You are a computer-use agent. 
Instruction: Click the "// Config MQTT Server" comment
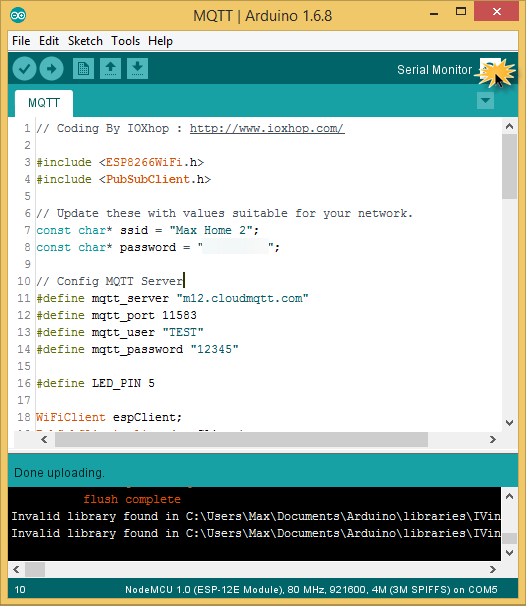click(110, 281)
